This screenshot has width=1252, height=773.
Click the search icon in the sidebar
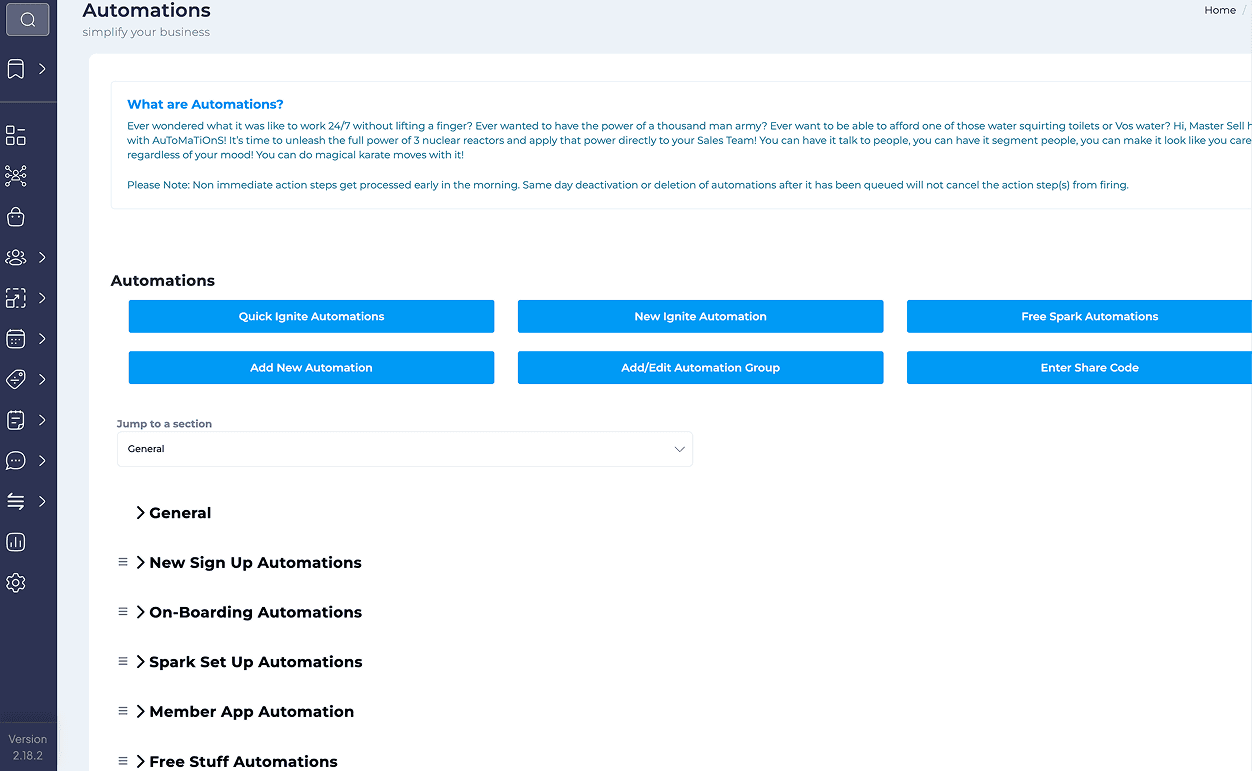click(28, 19)
